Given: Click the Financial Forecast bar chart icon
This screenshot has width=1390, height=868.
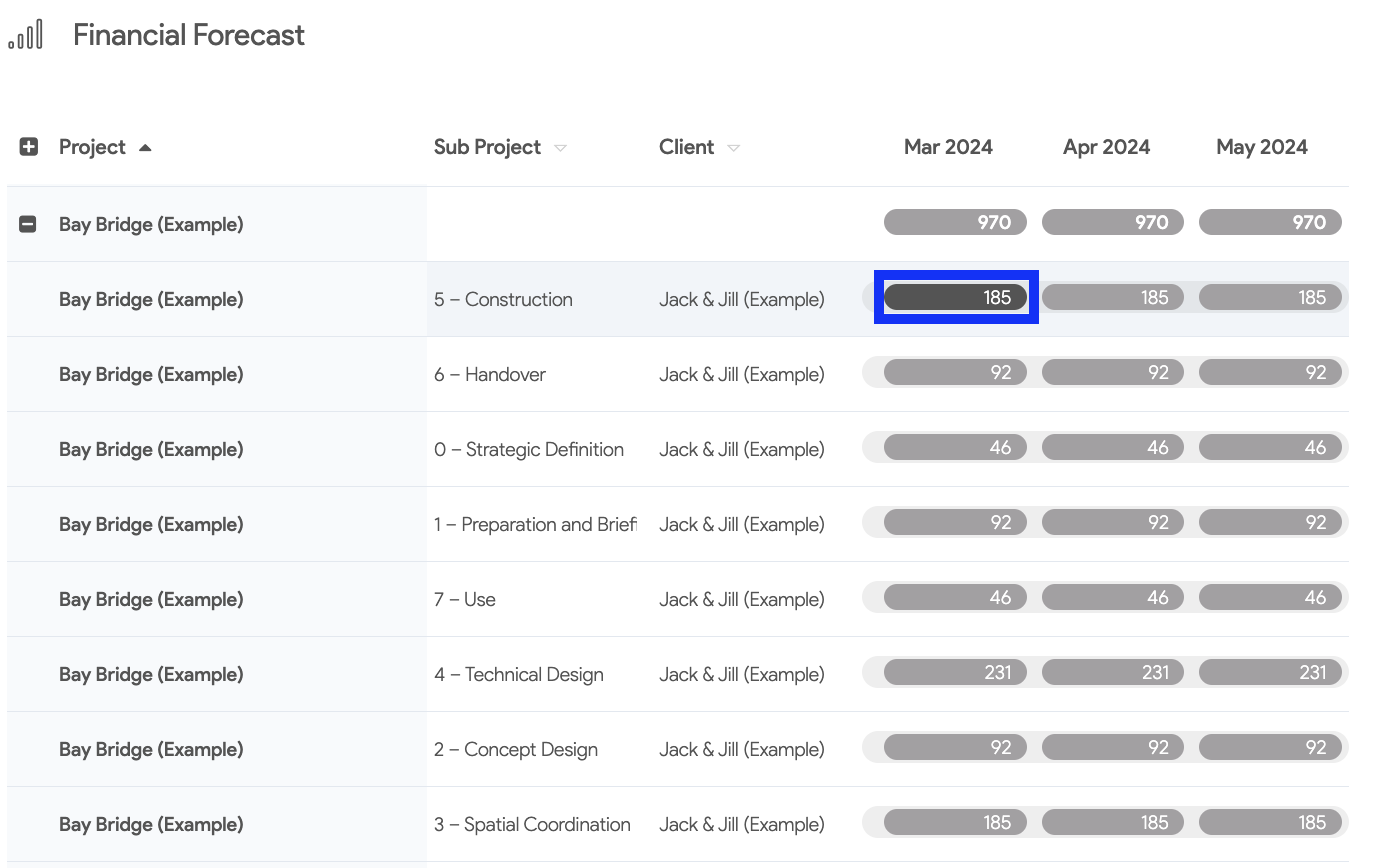Looking at the screenshot, I should click(26, 35).
